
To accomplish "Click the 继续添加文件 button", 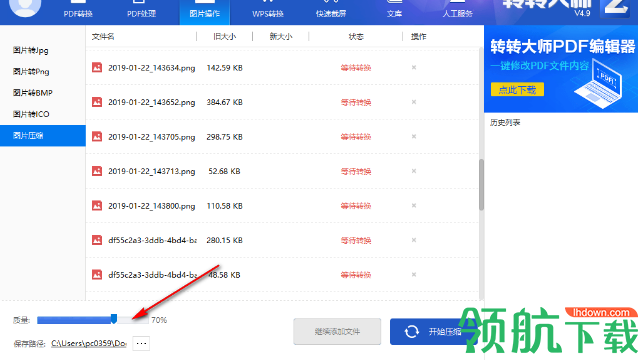I will [x=337, y=332].
